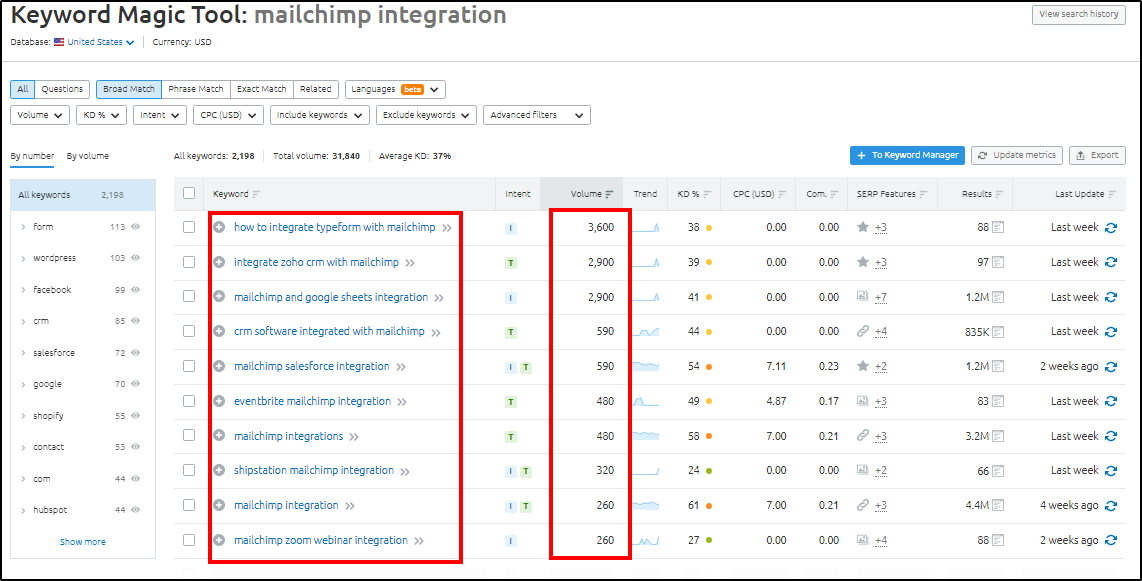Open the 'Advanced filters' dropdown
Viewport: 1142px width, 581px height.
click(x=536, y=115)
